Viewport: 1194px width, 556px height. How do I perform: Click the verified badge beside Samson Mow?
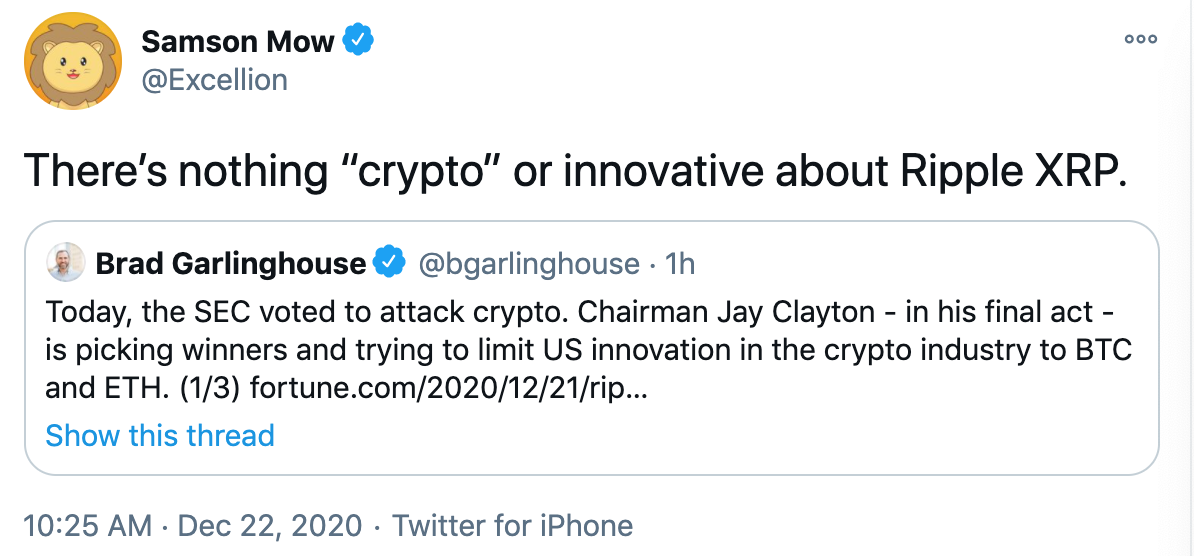(357, 40)
